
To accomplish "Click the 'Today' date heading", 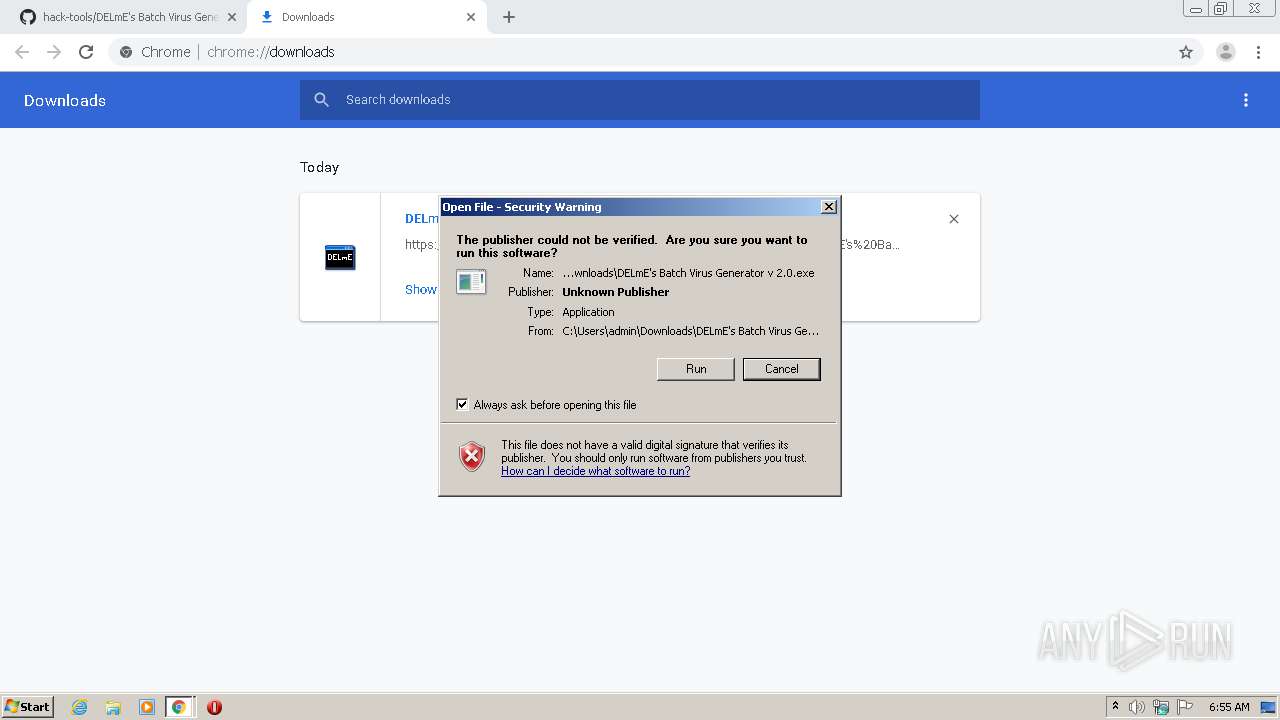I will coord(319,167).
